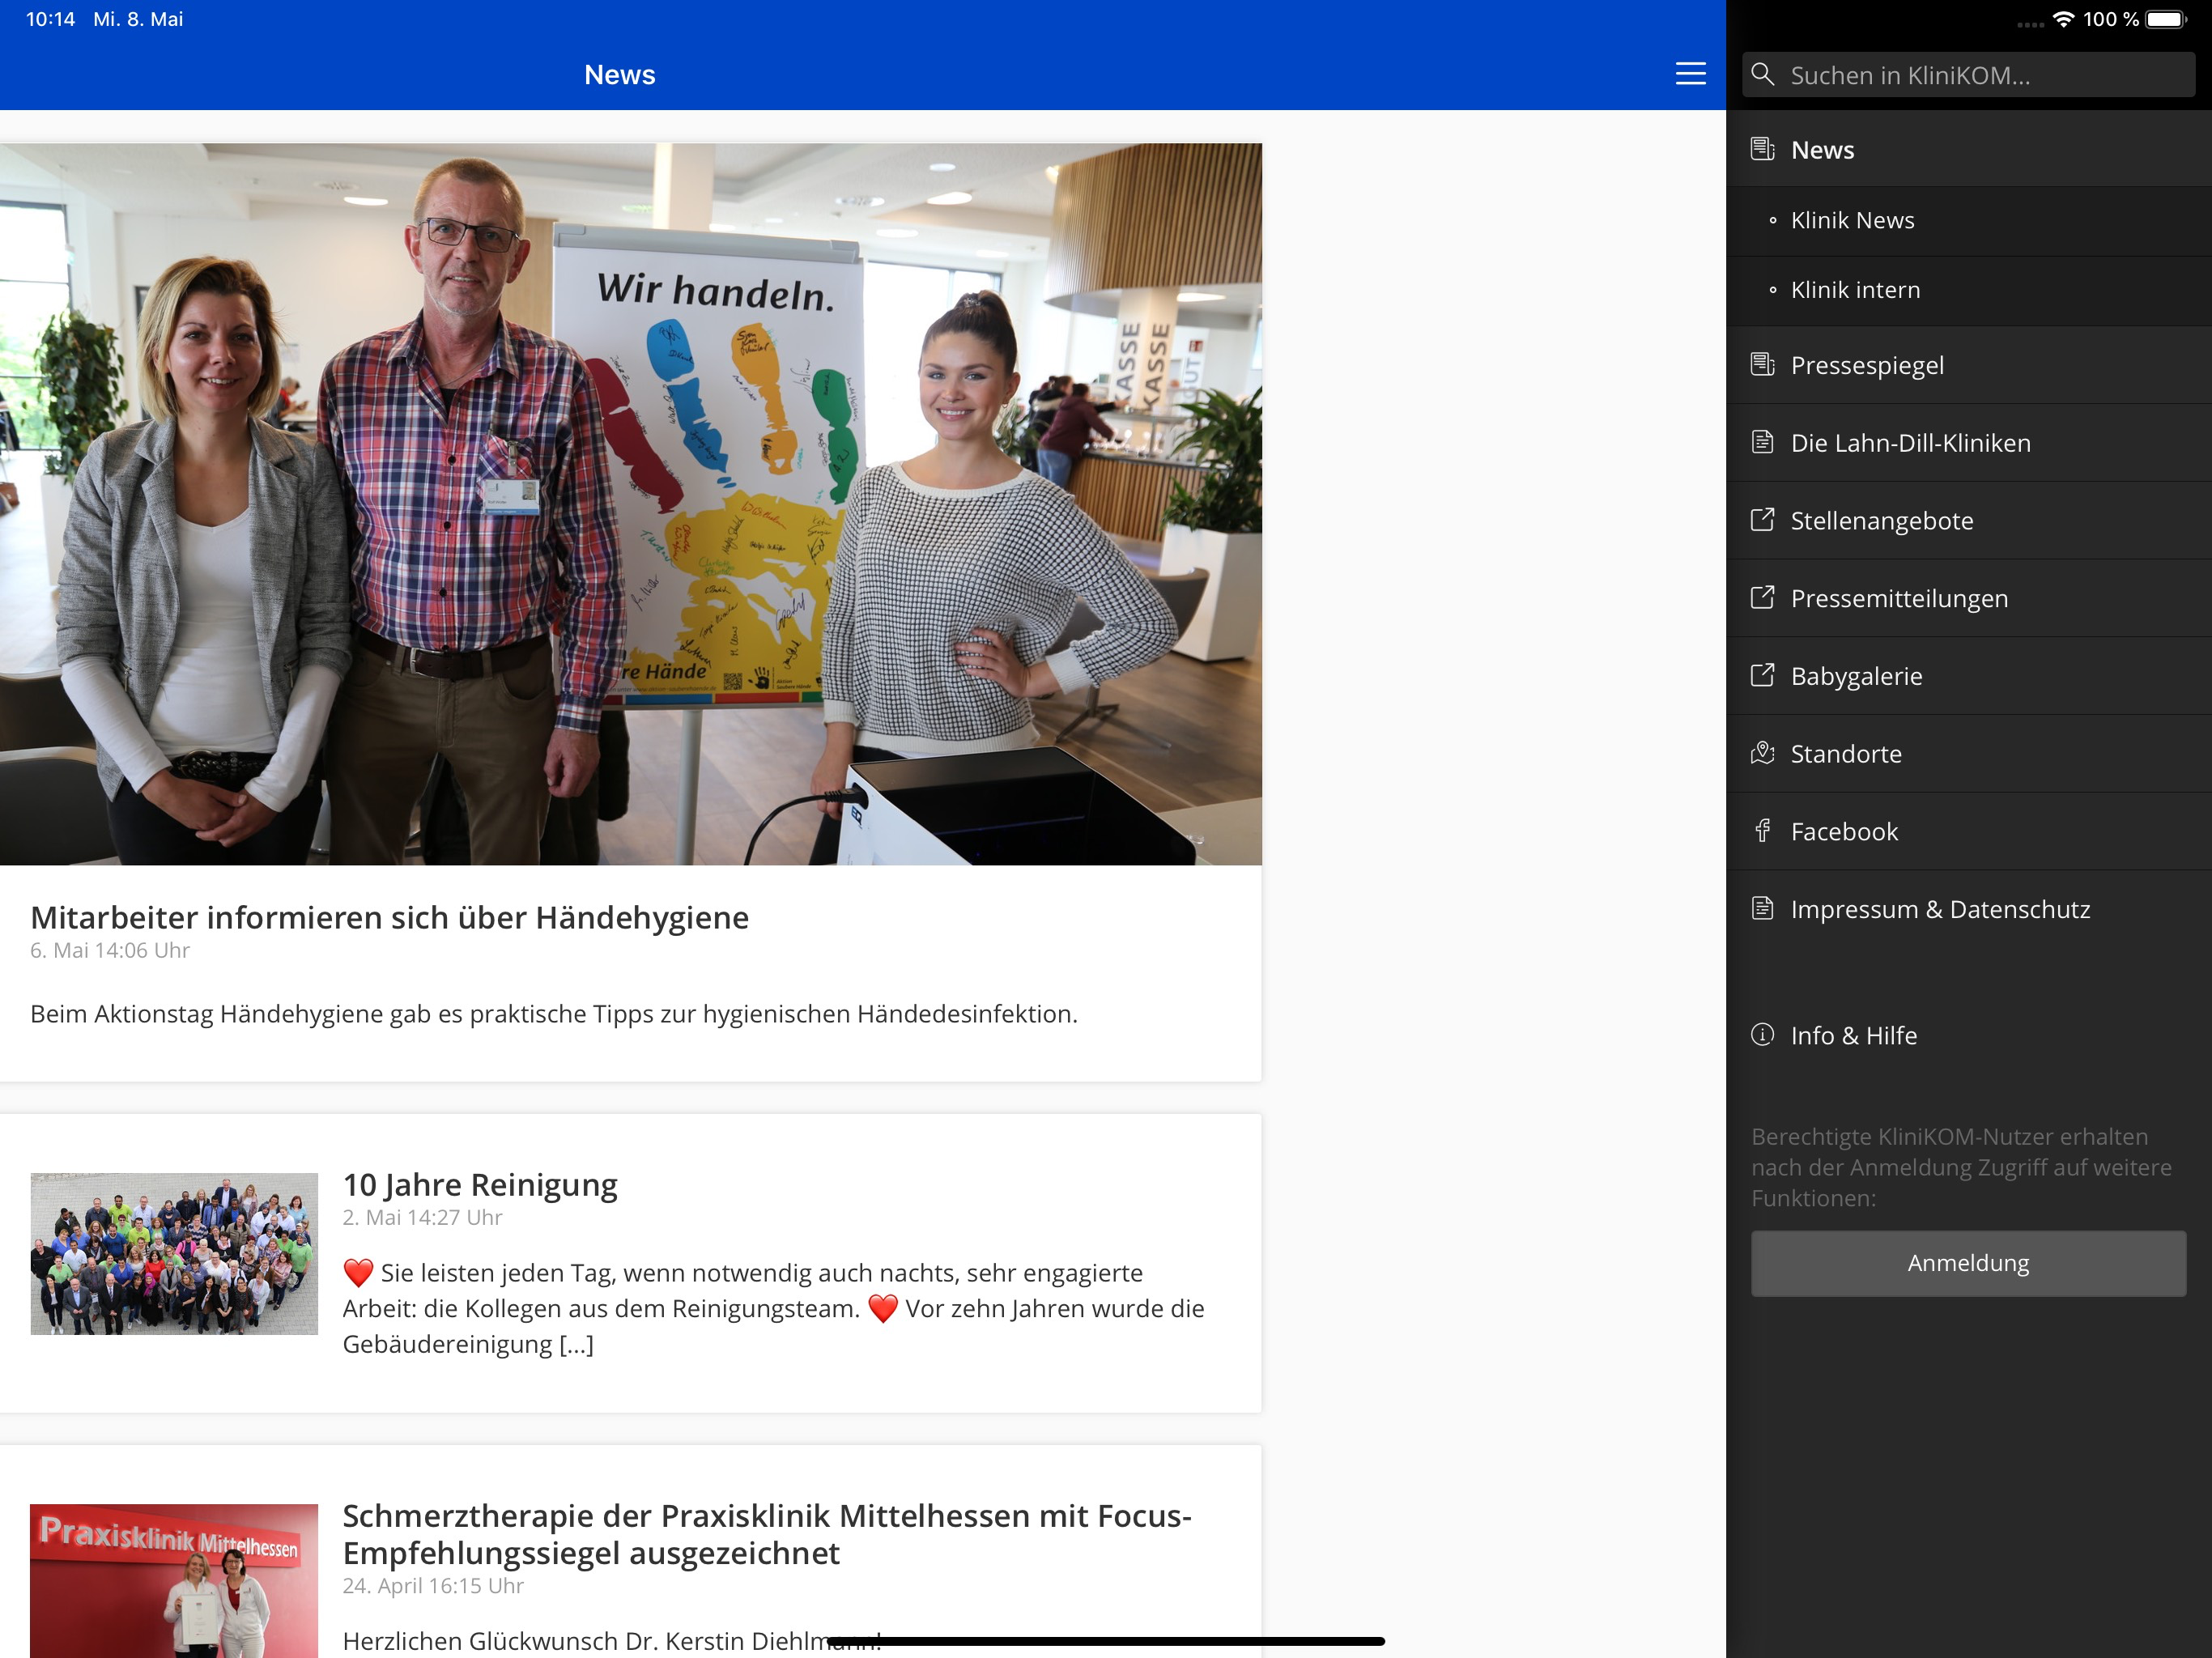Click the News title in header bar
Viewport: 2212px width, 1658px height.
(x=620, y=75)
